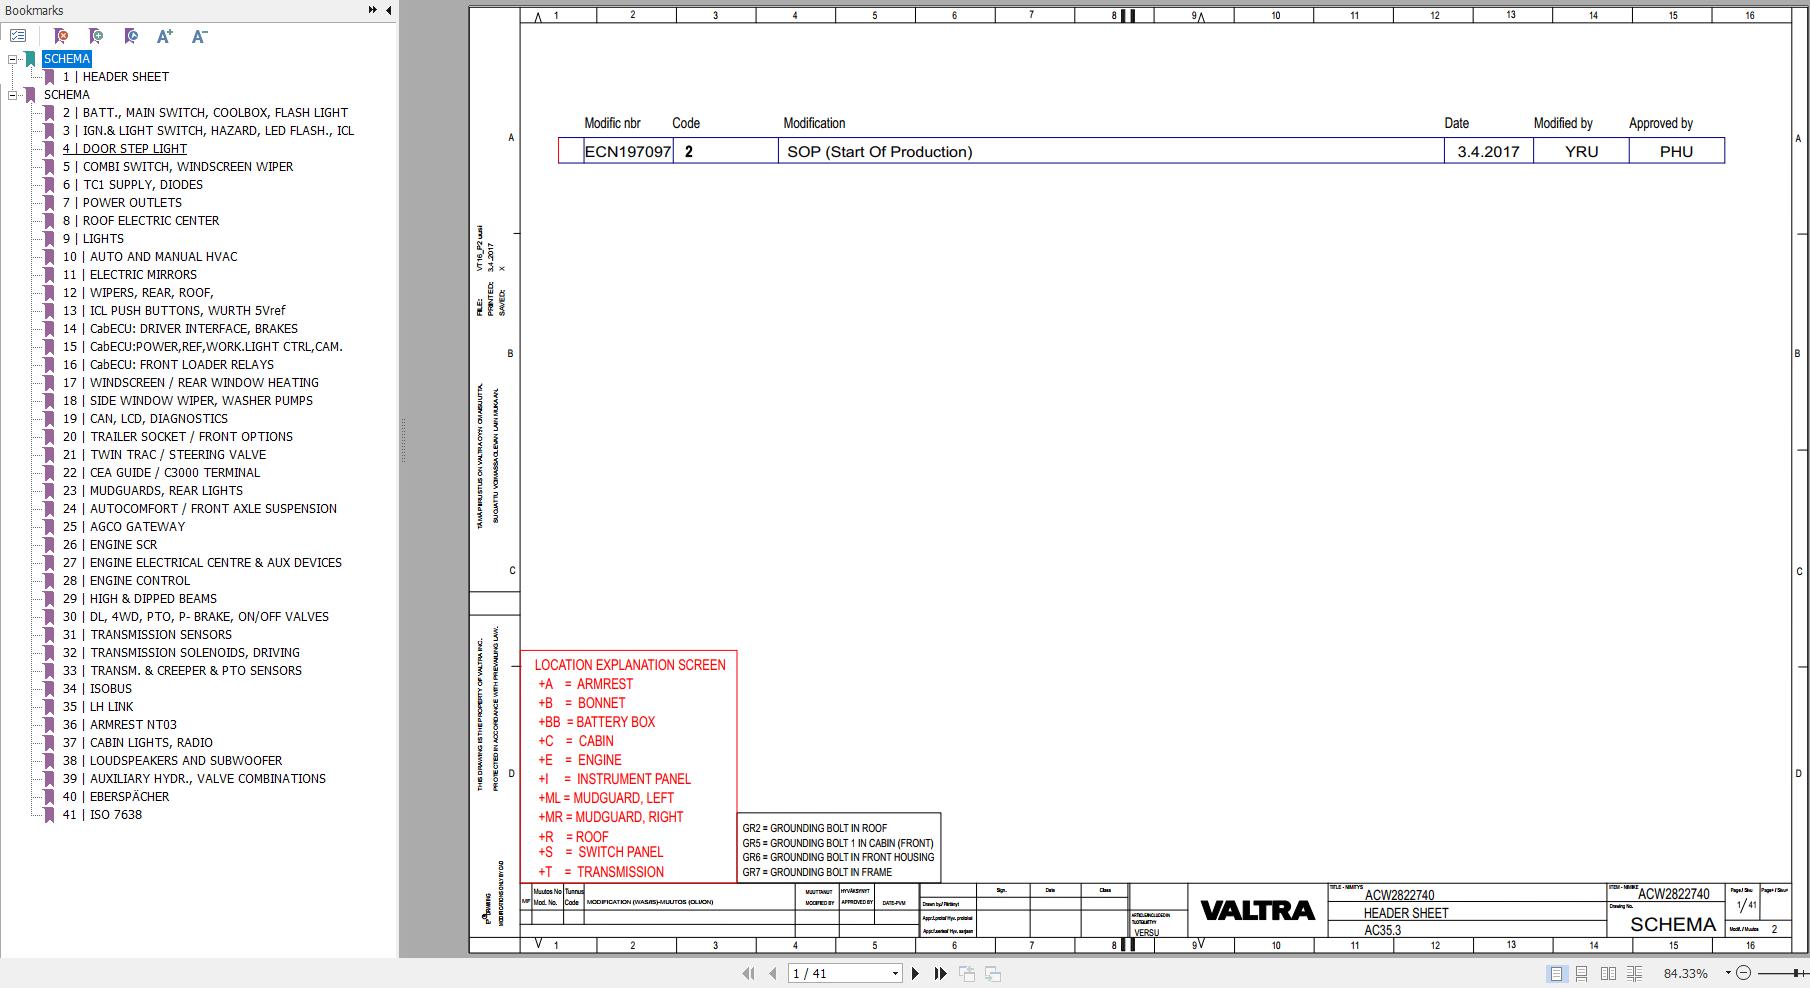Open bookmark 11 | ELECTRIC MIRRORS
1810x988 pixels.
(130, 275)
